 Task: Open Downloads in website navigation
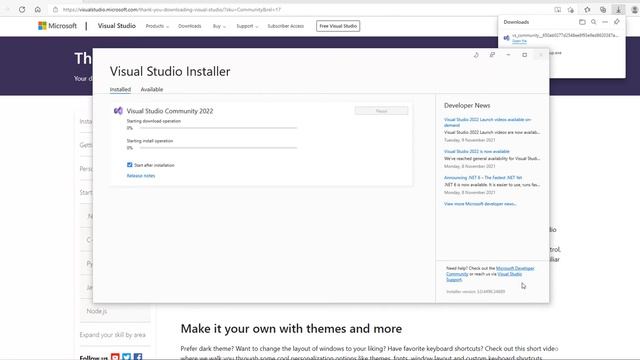(190, 26)
